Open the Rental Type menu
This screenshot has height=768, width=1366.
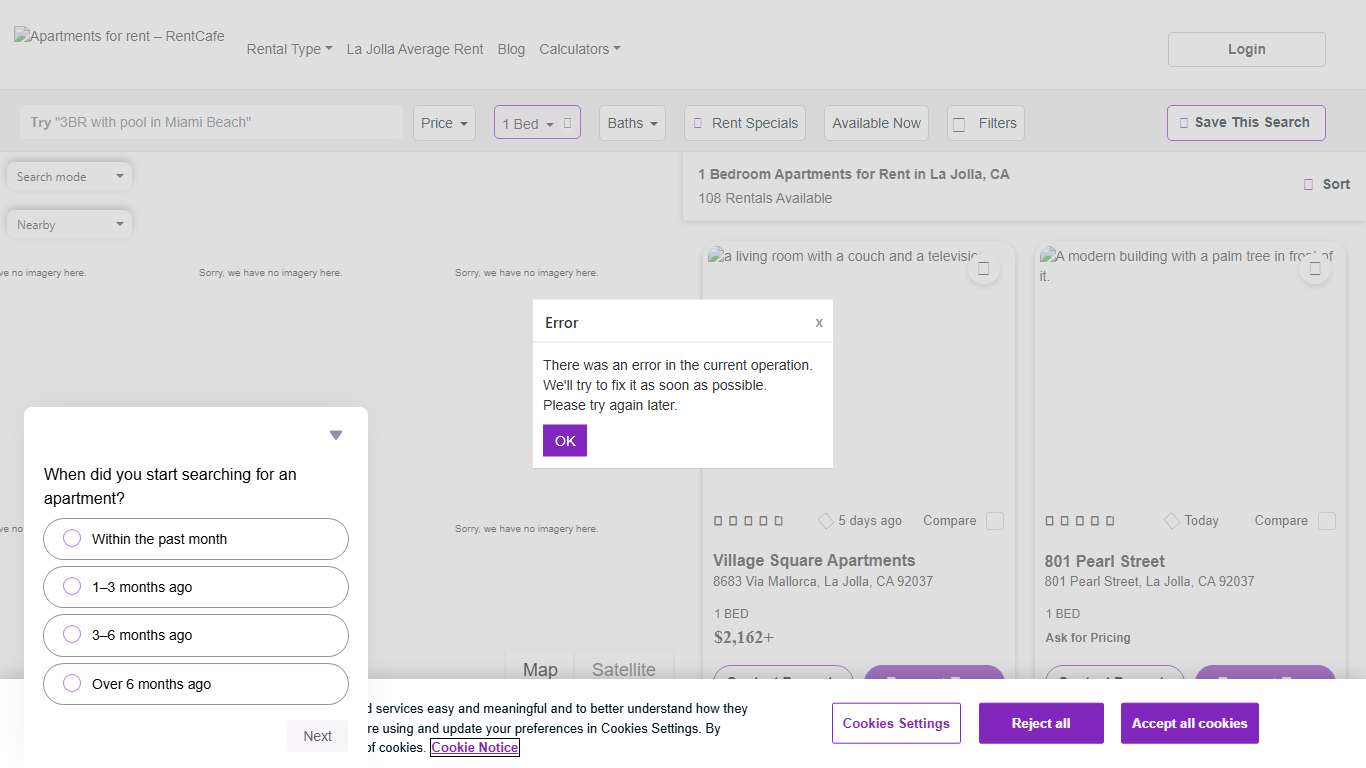(x=289, y=49)
